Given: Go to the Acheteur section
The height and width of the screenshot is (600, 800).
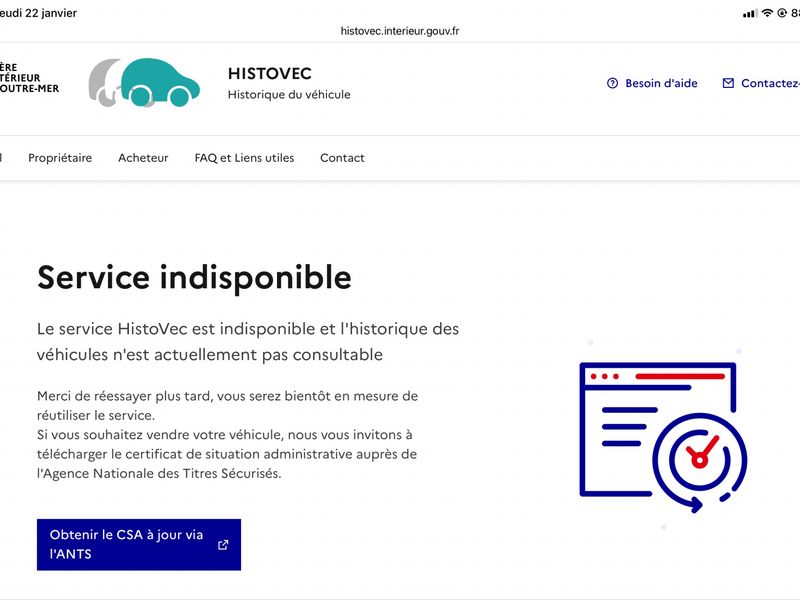Looking at the screenshot, I should 143,158.
